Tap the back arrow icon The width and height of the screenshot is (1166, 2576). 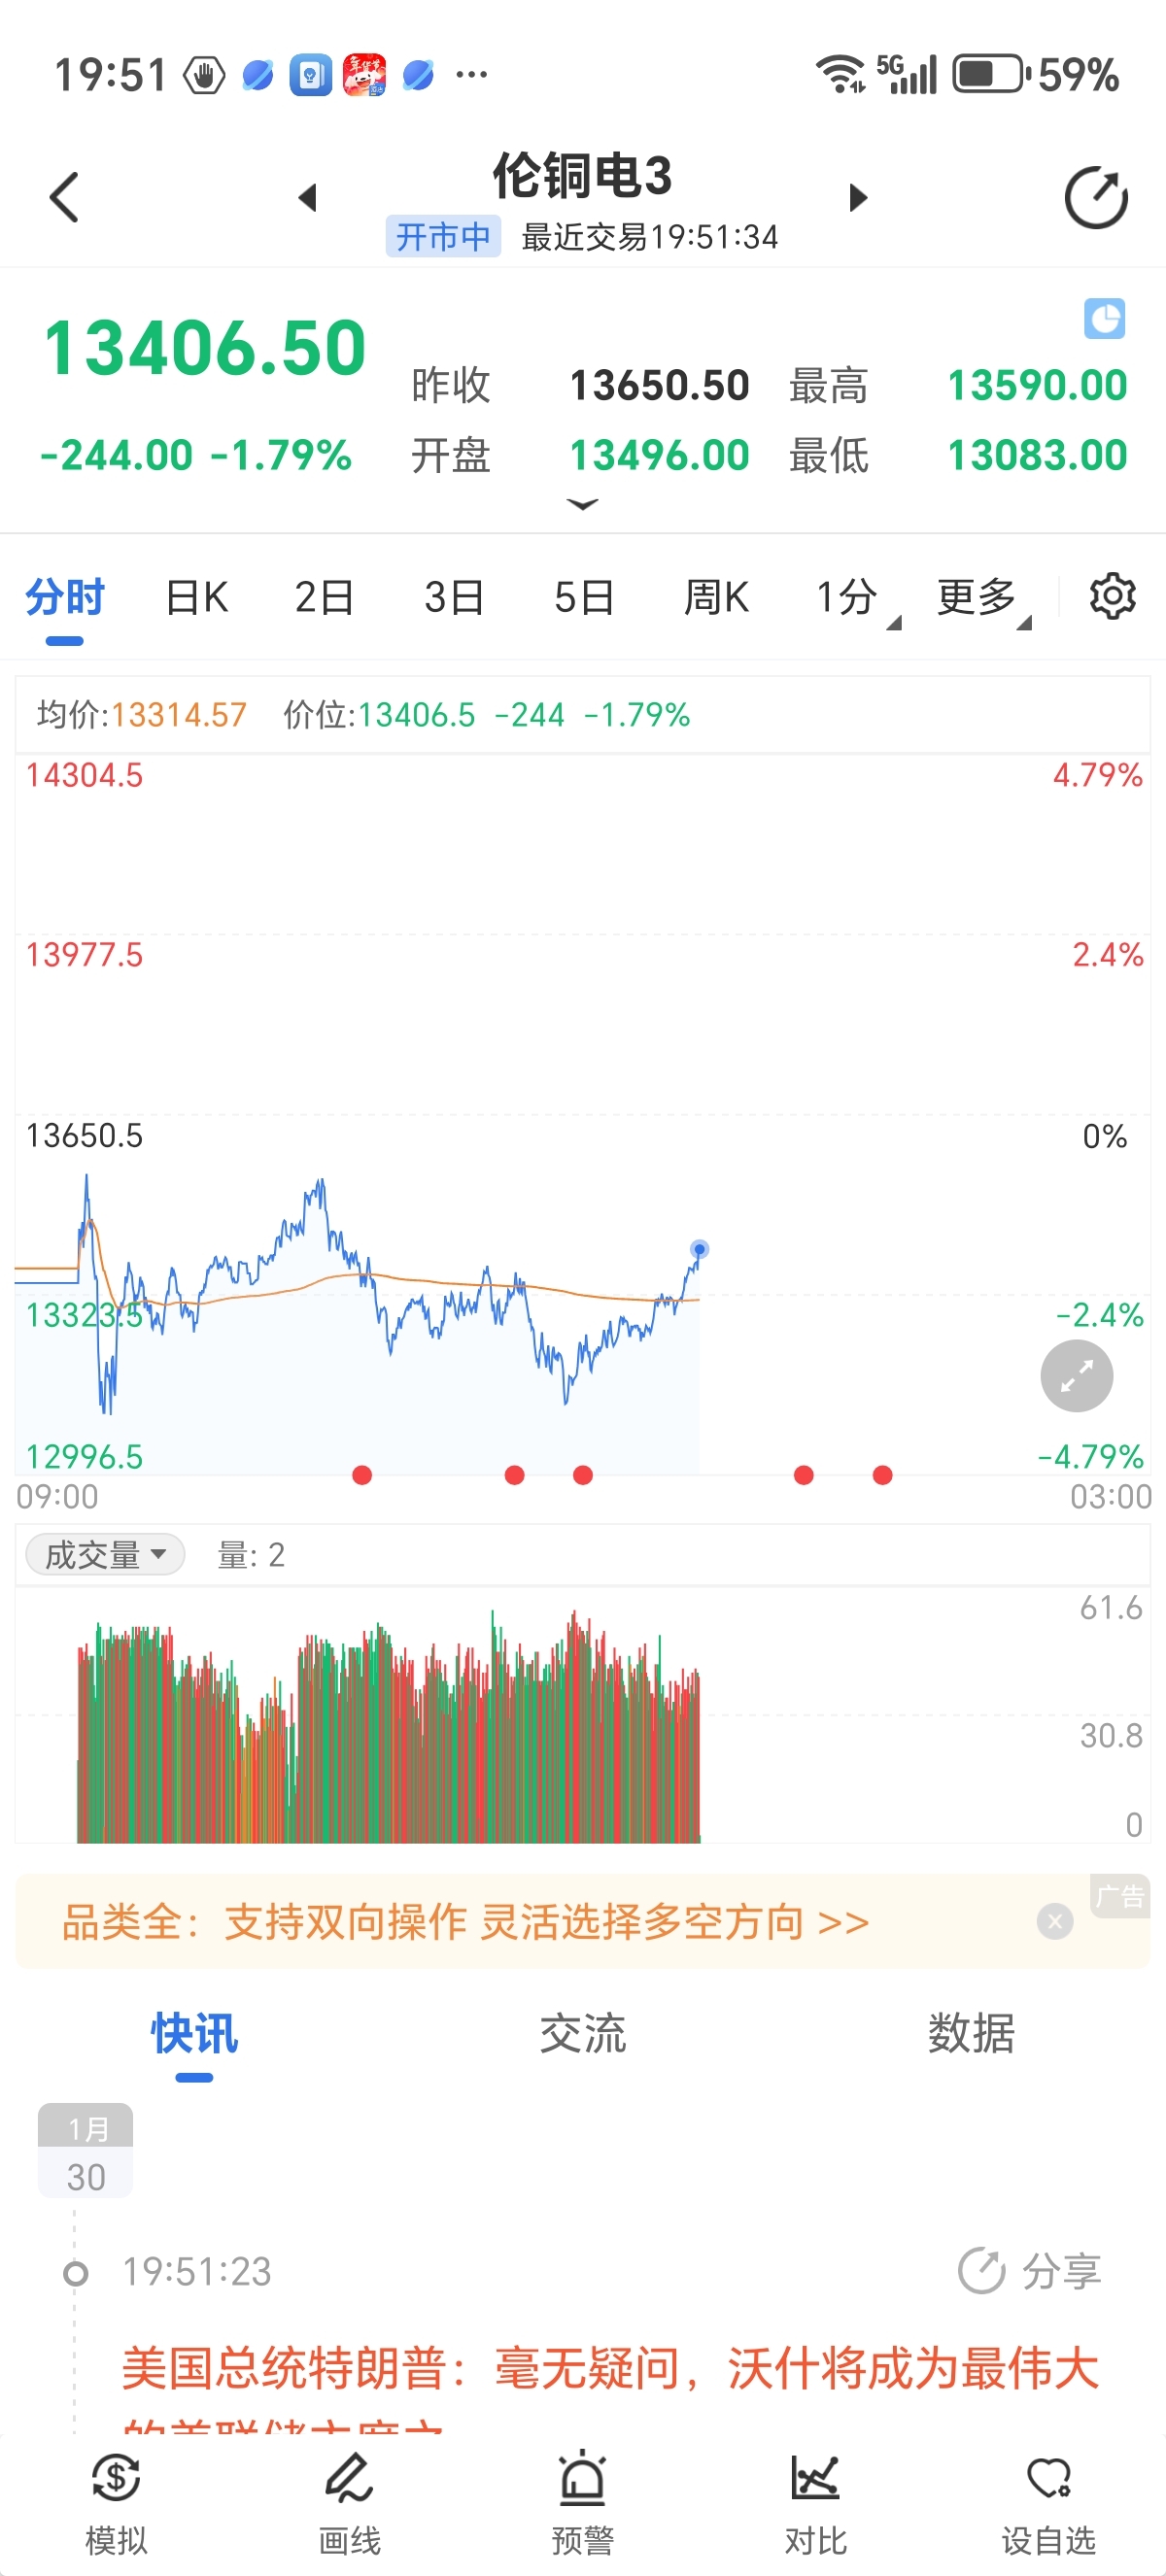point(64,197)
